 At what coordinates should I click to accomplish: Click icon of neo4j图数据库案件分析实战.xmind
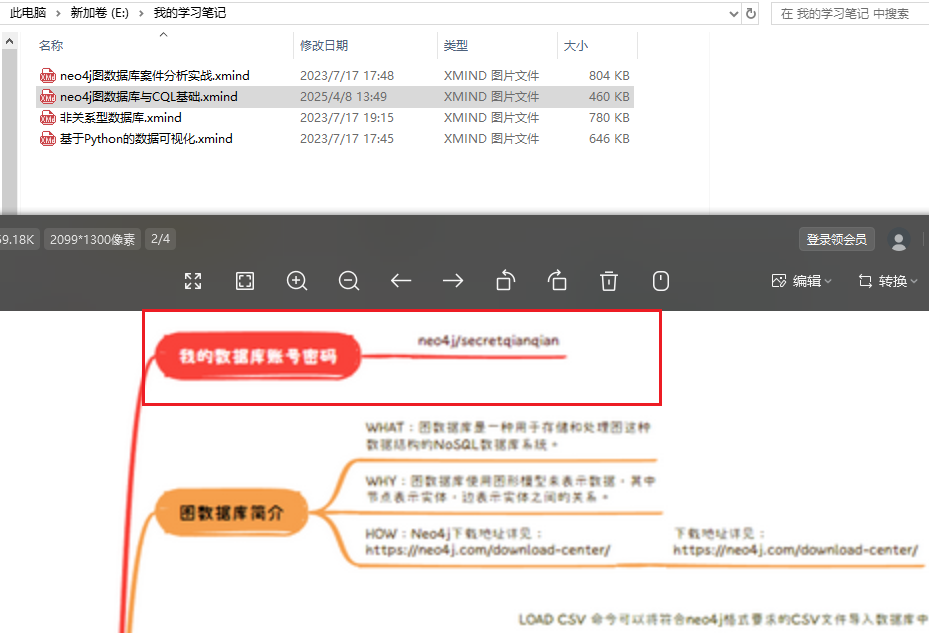tap(48, 76)
